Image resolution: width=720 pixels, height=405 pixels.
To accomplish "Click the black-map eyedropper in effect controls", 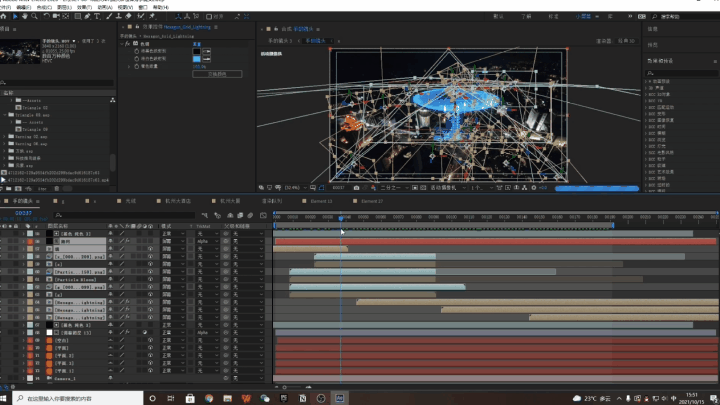I will click(206, 51).
